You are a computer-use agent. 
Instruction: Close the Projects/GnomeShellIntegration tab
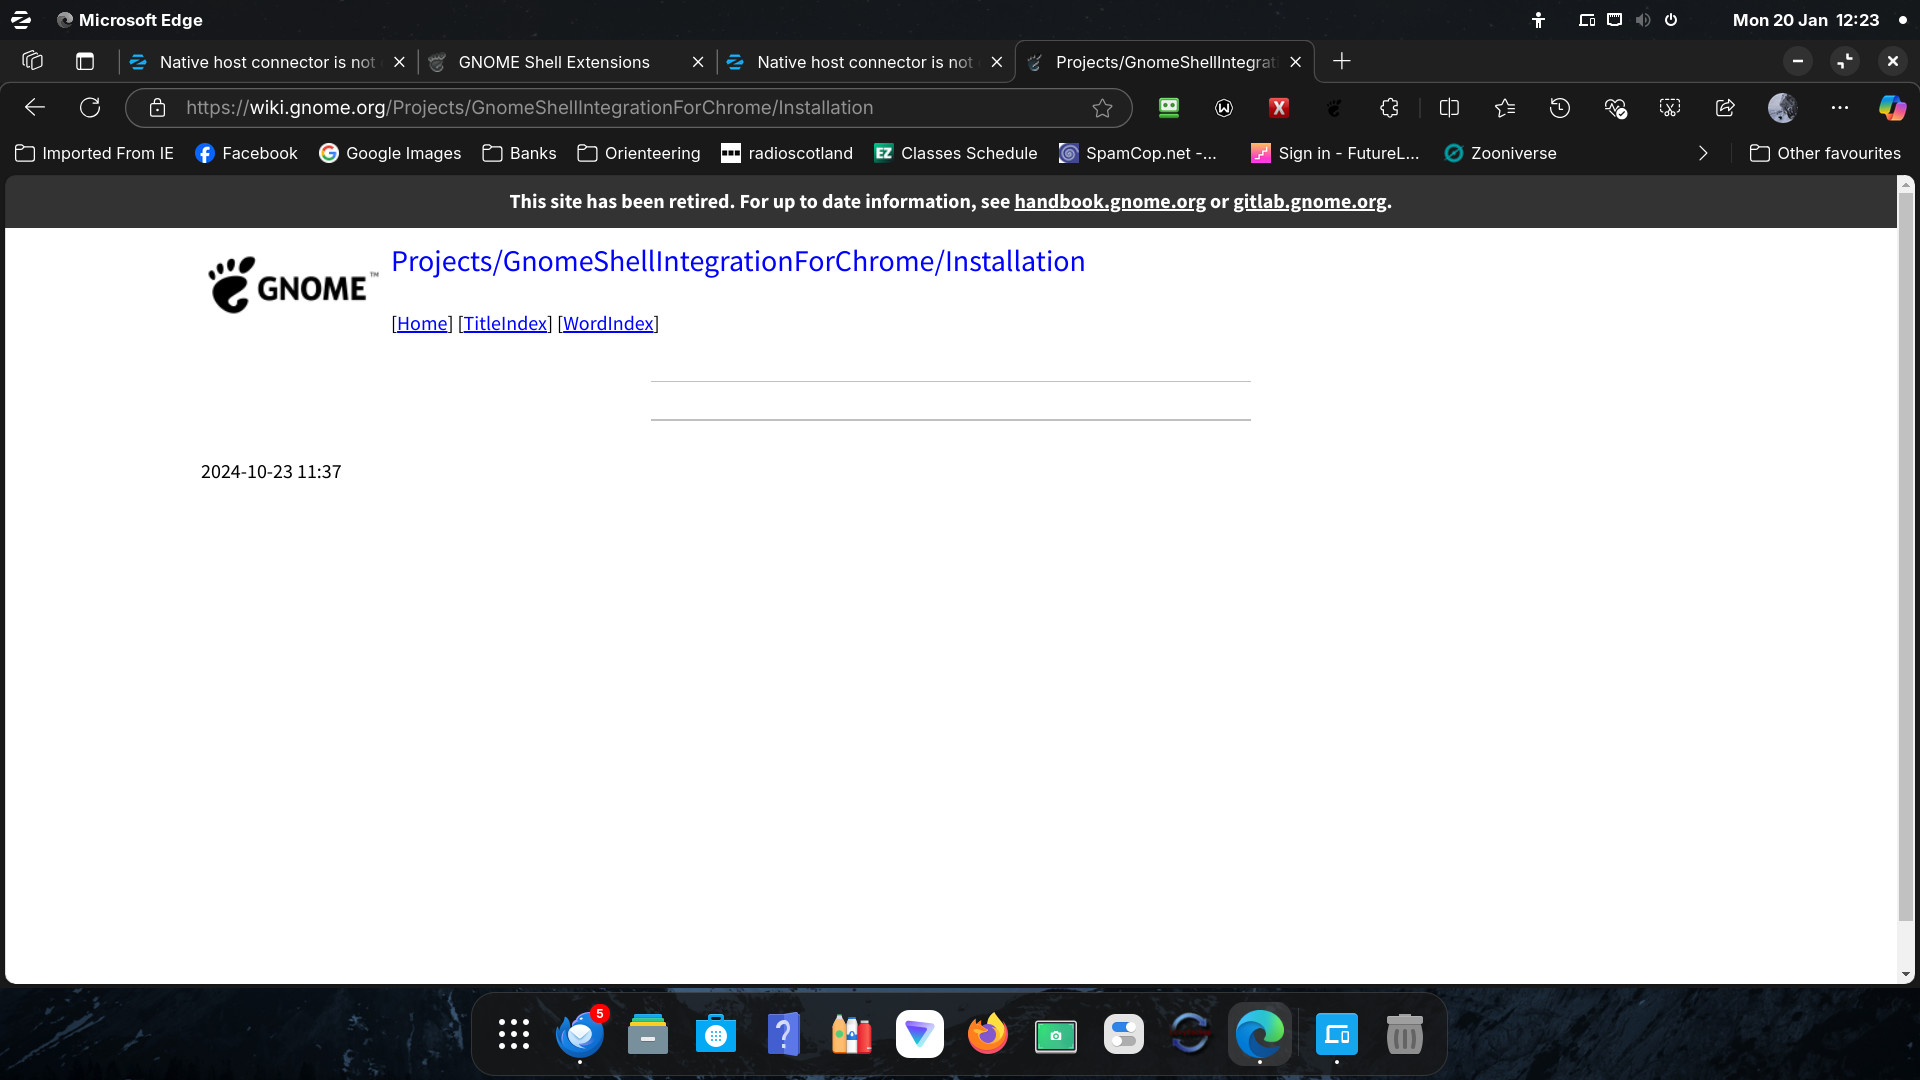tap(1295, 62)
